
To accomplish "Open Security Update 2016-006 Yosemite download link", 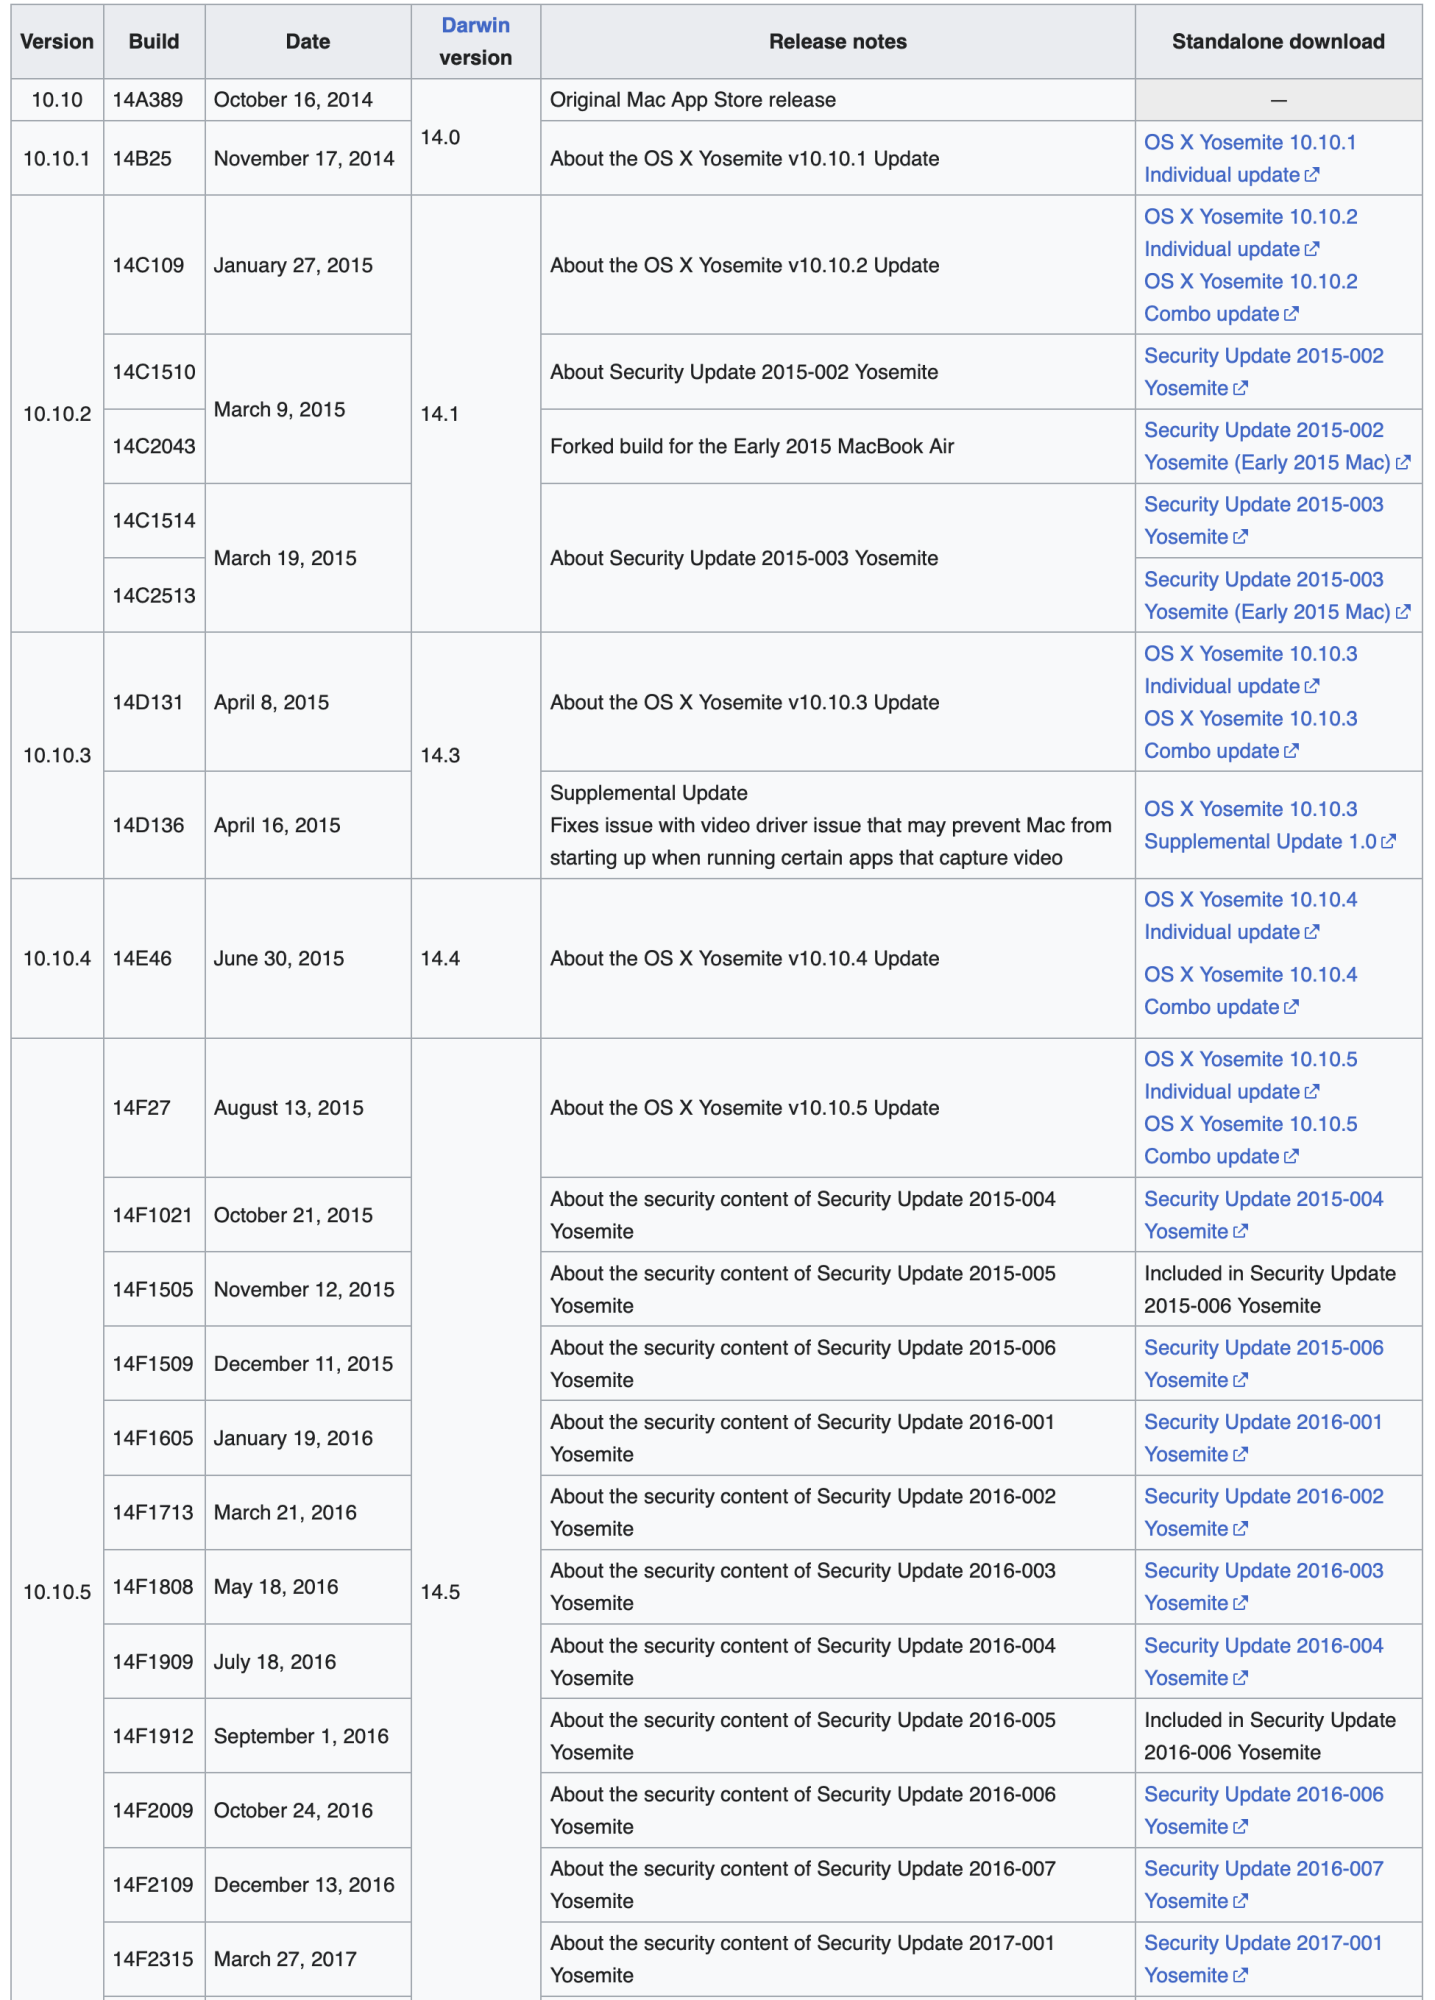I will coord(1263,1810).
